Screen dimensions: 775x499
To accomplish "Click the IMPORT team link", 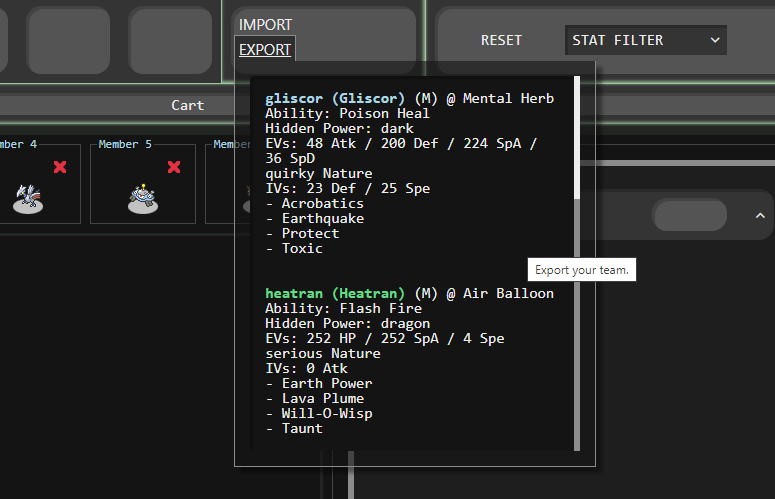I will (265, 24).
